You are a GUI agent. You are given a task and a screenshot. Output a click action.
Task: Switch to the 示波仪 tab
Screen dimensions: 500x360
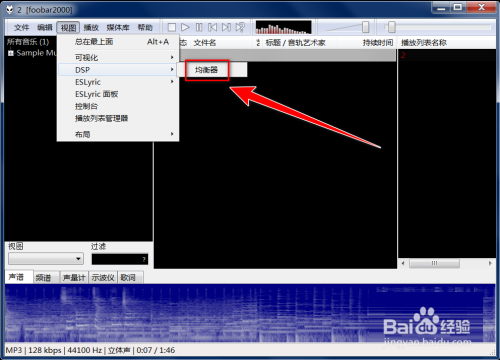(x=103, y=277)
